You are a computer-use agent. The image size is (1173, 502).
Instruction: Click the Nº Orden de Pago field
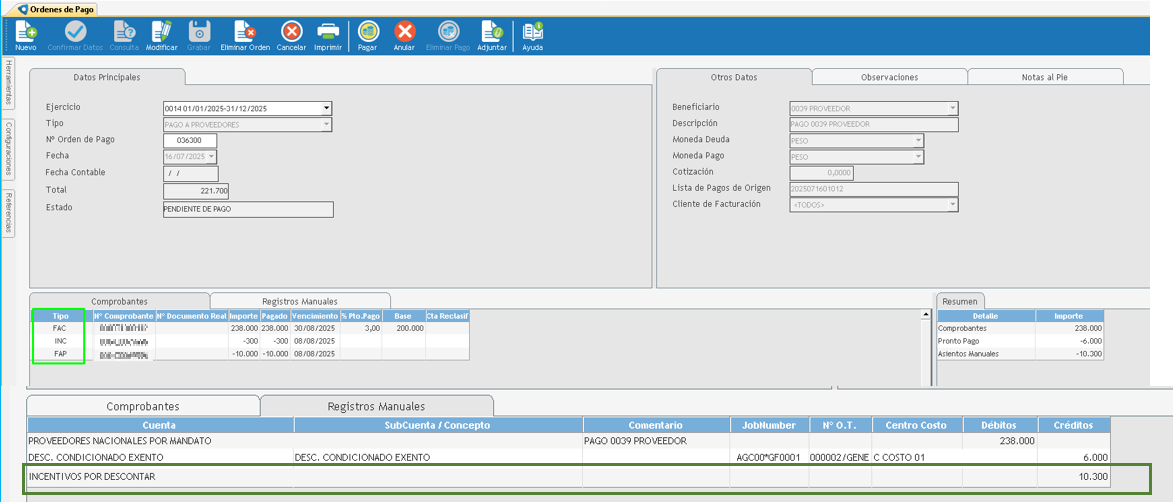pos(189,141)
